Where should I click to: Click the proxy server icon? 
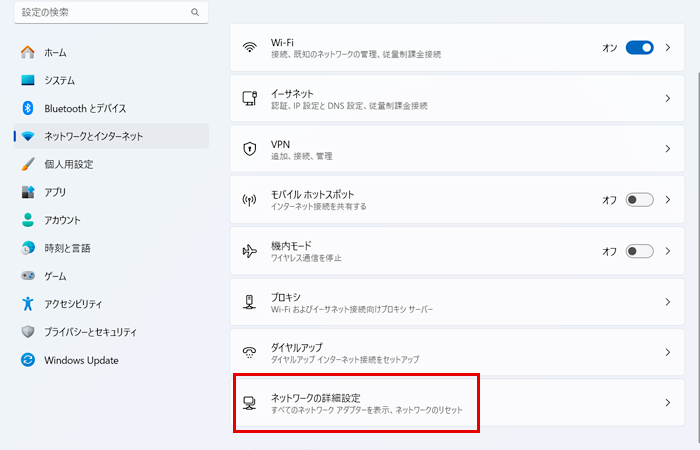[250, 302]
